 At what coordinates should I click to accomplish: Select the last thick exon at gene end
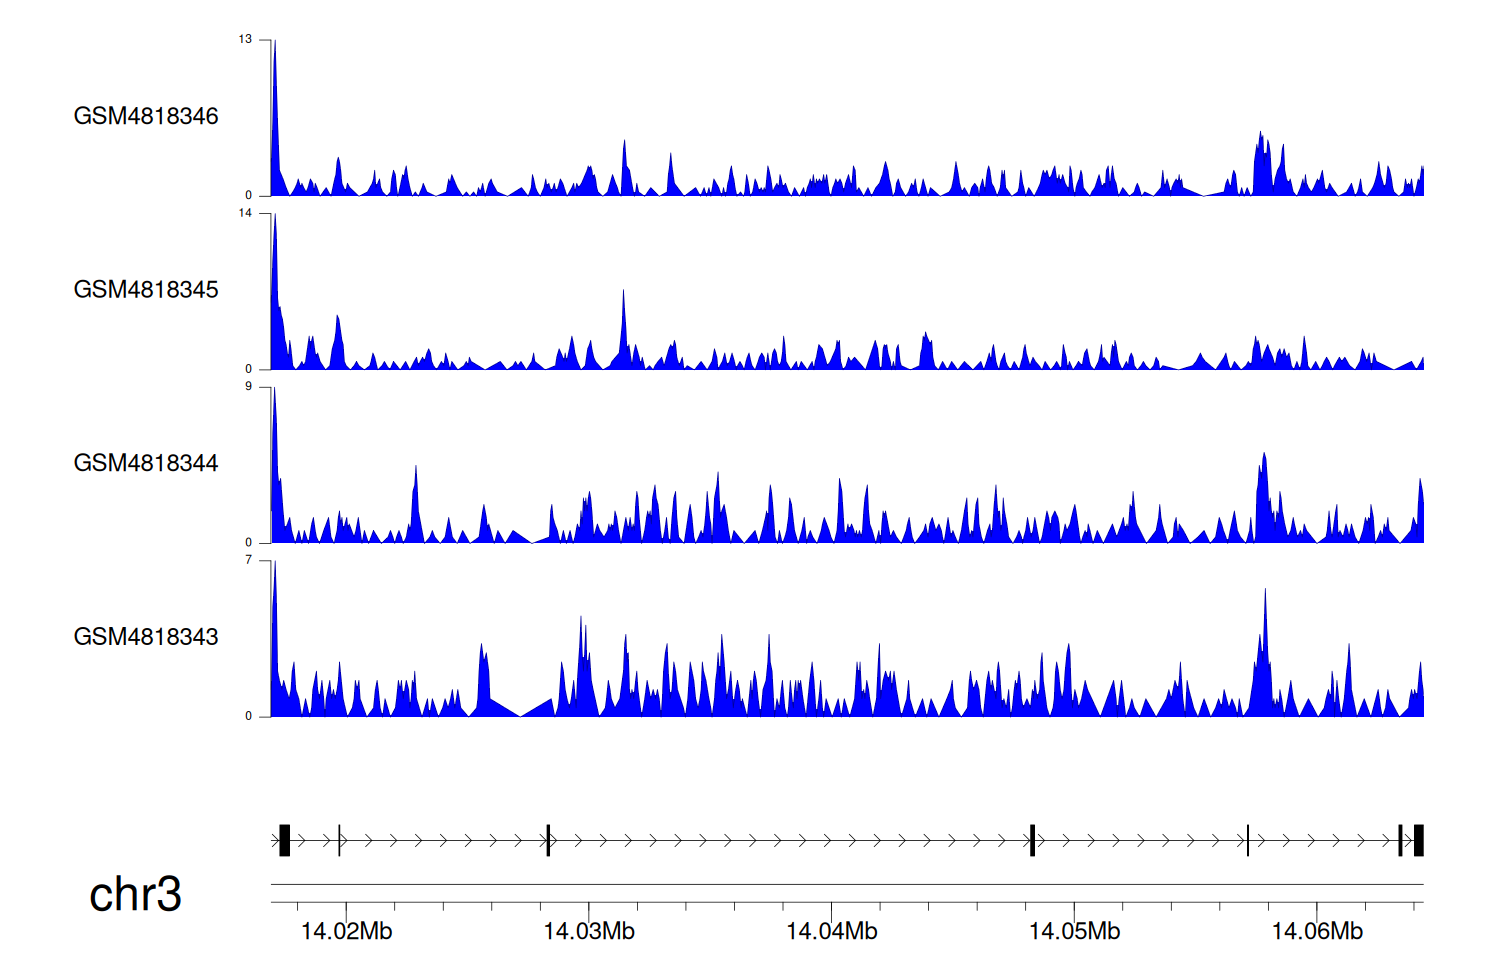tap(1418, 840)
